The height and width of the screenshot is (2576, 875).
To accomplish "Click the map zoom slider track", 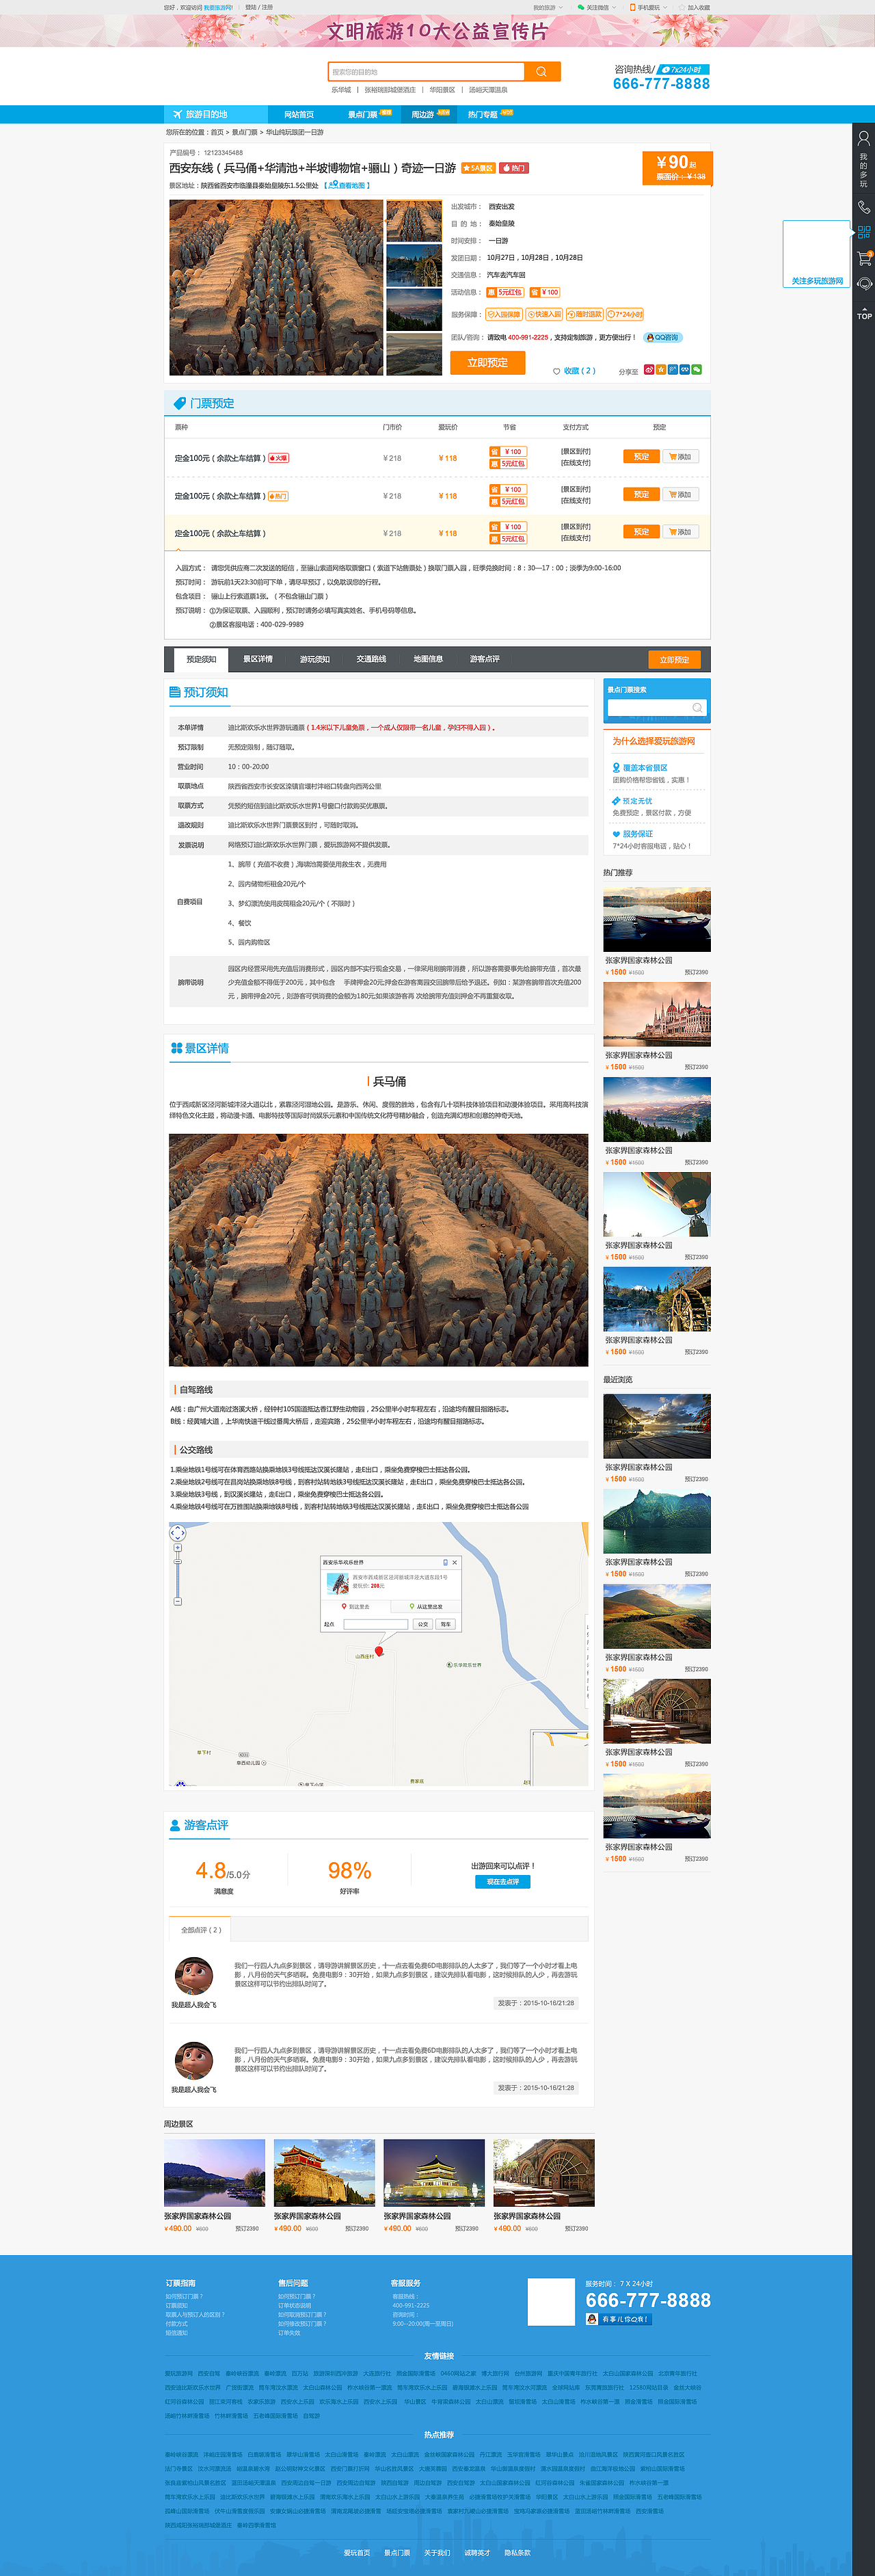I will click(177, 1576).
